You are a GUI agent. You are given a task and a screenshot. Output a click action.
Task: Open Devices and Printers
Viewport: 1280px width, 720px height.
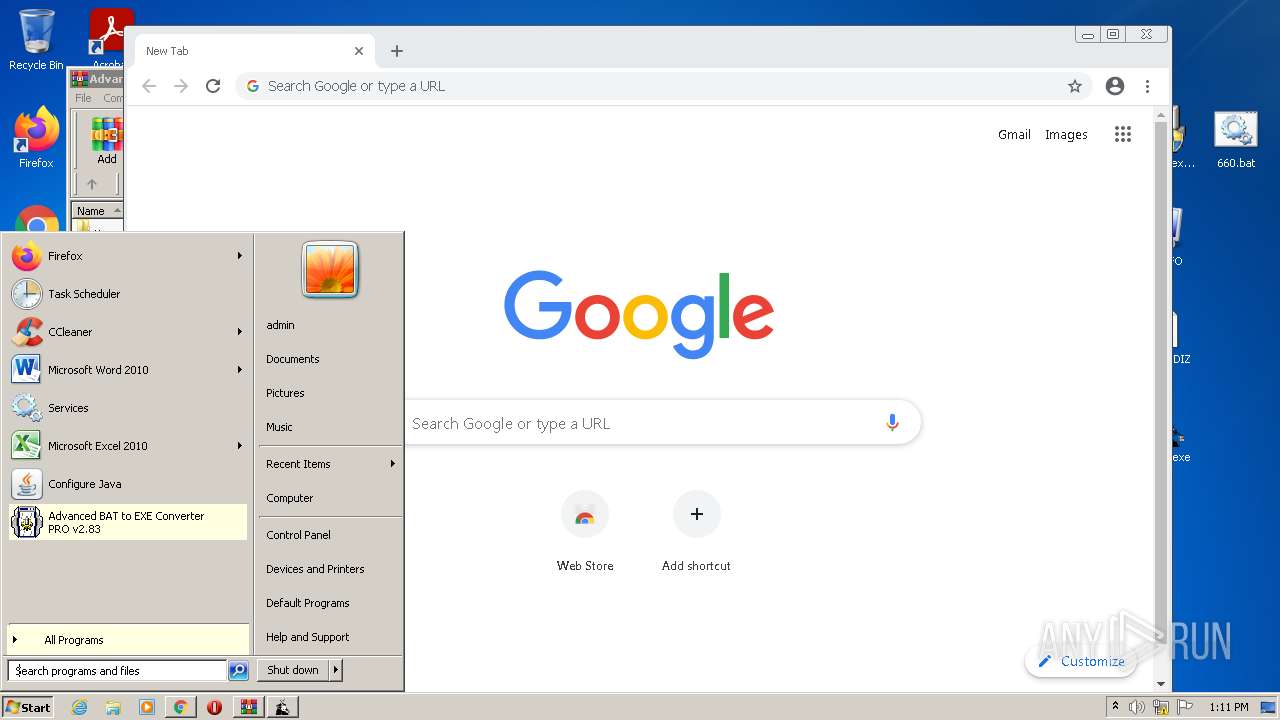315,569
